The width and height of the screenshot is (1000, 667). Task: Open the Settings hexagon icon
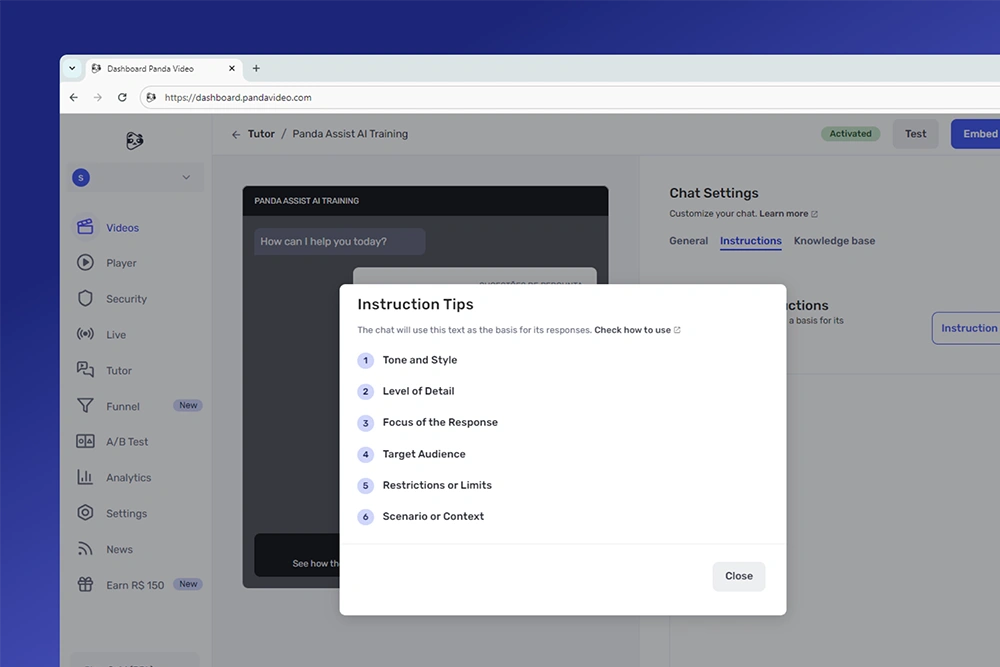(85, 513)
